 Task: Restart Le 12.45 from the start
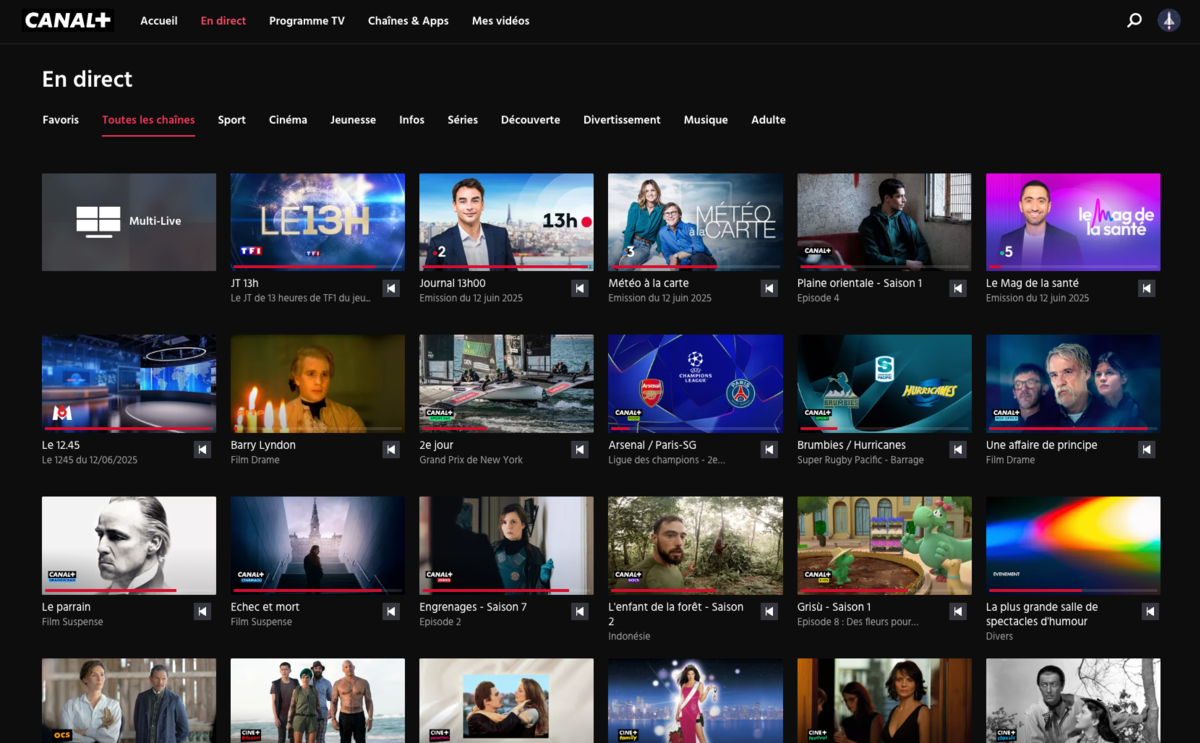[202, 450]
